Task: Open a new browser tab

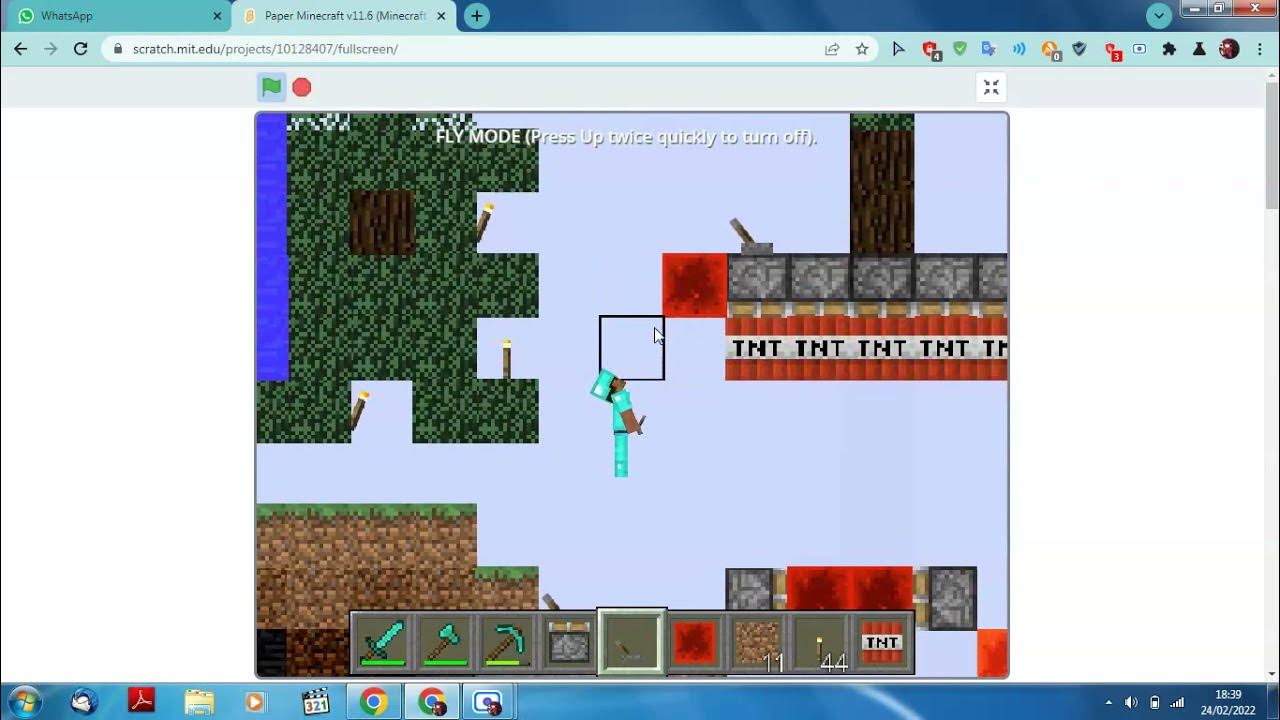Action: (477, 16)
